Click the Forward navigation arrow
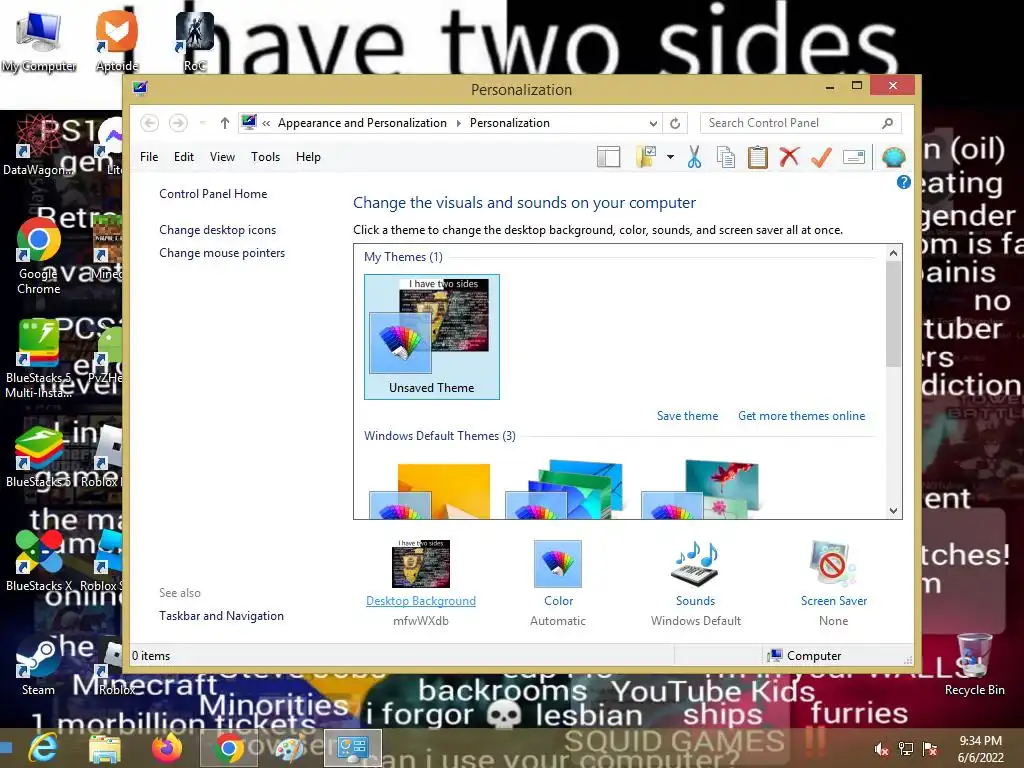 [x=178, y=123]
